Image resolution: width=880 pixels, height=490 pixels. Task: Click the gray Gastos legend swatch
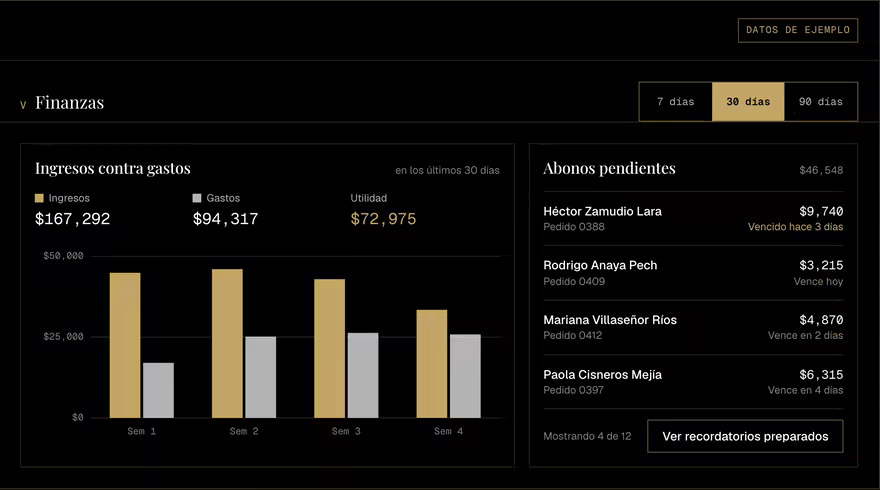coord(197,198)
